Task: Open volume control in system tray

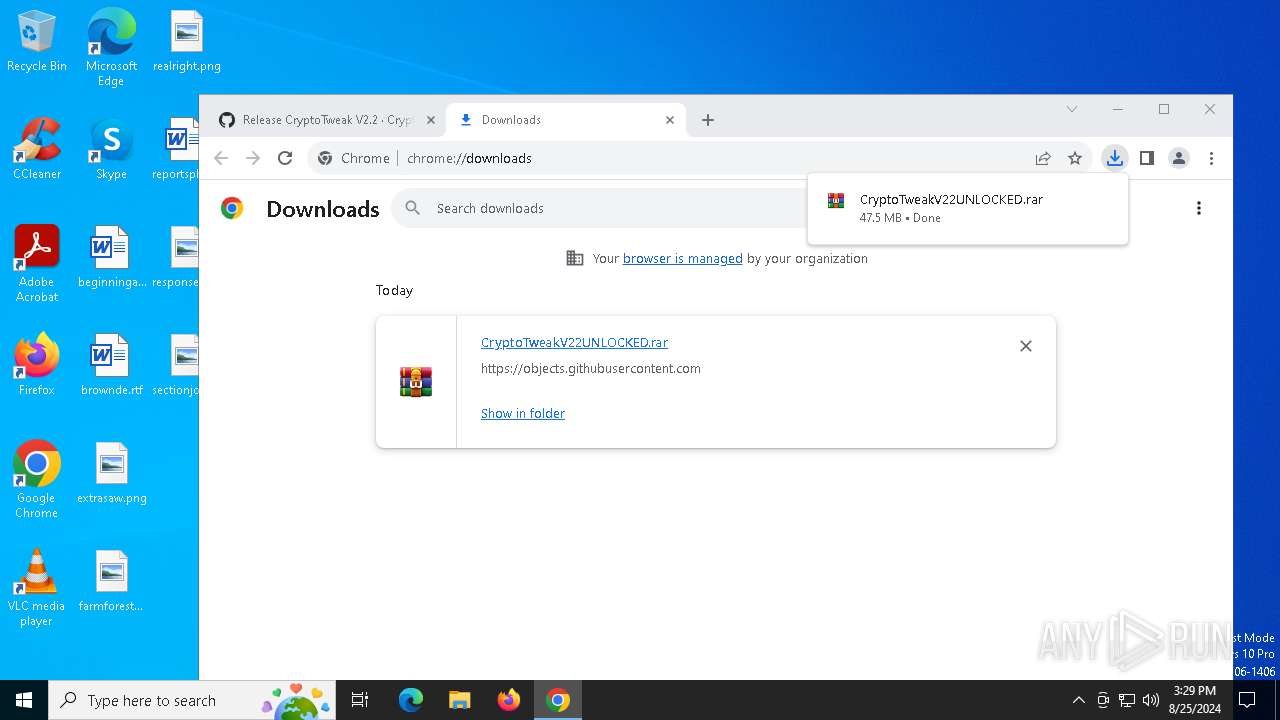Action: pyautogui.click(x=1151, y=700)
